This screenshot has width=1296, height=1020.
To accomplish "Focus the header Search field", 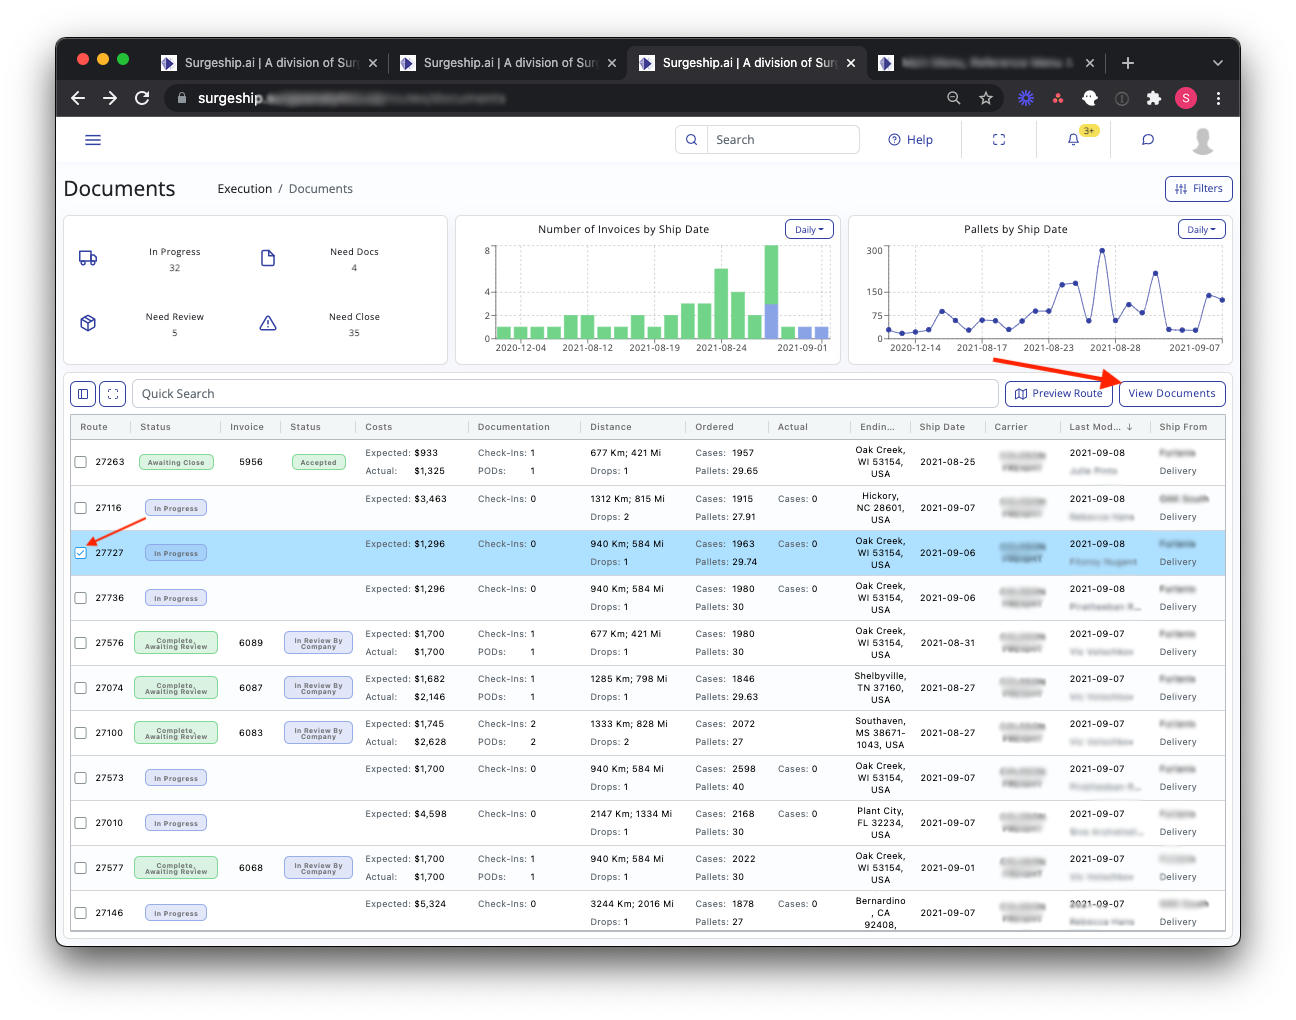I will click(x=783, y=140).
